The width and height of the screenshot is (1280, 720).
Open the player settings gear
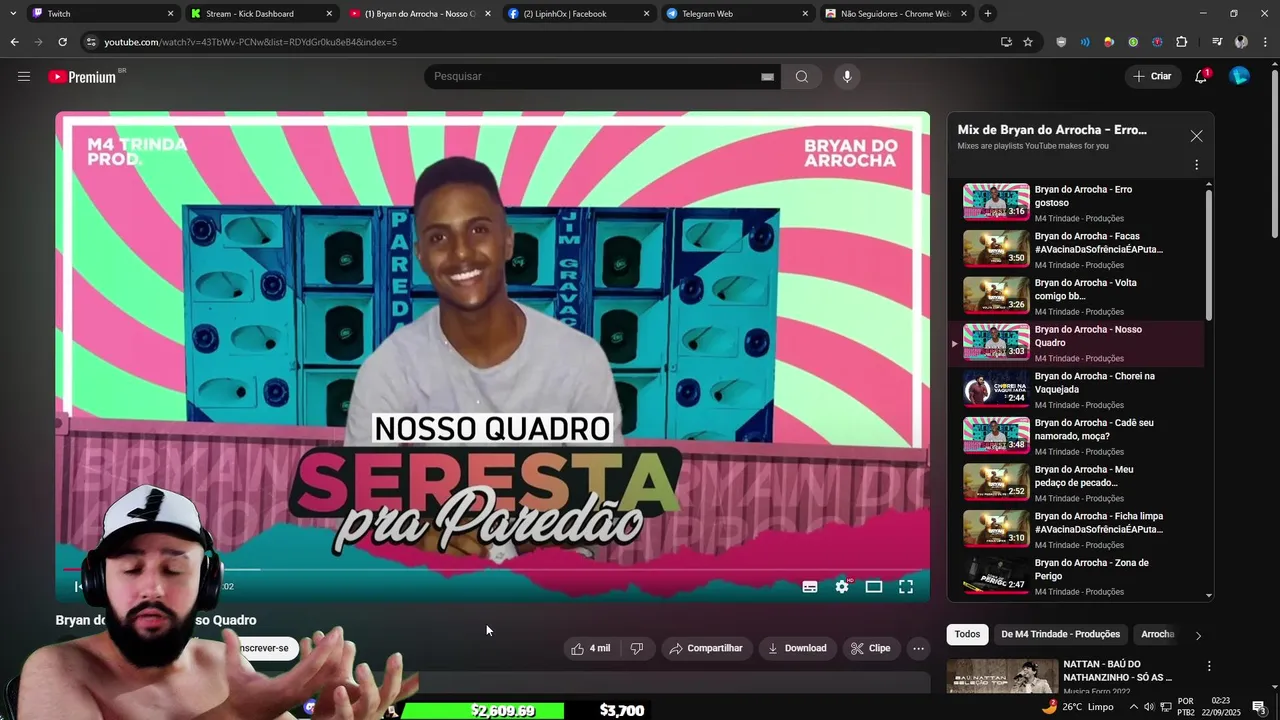842,587
